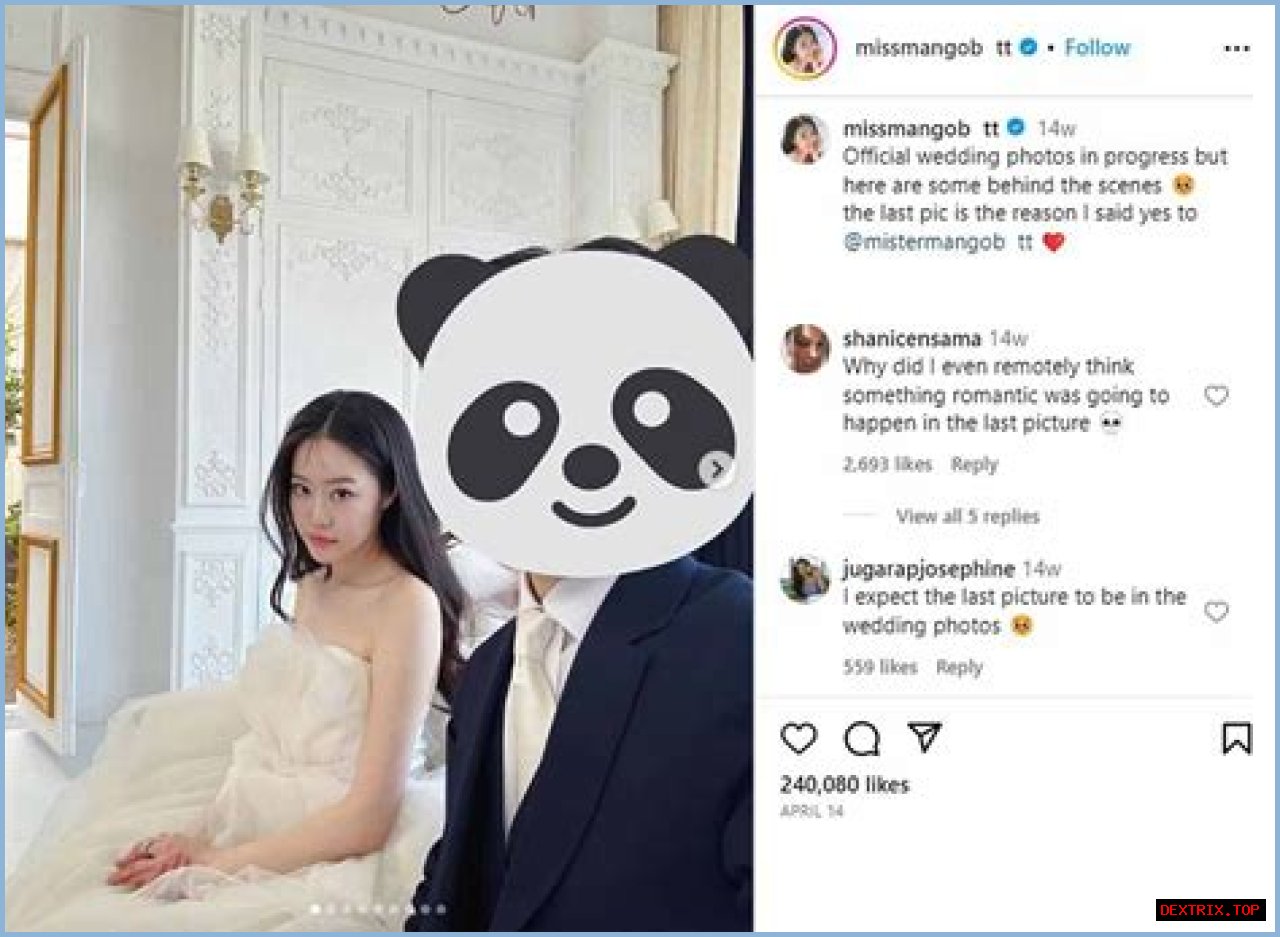Like the post with the heart icon
The image size is (1280, 937).
click(x=798, y=739)
